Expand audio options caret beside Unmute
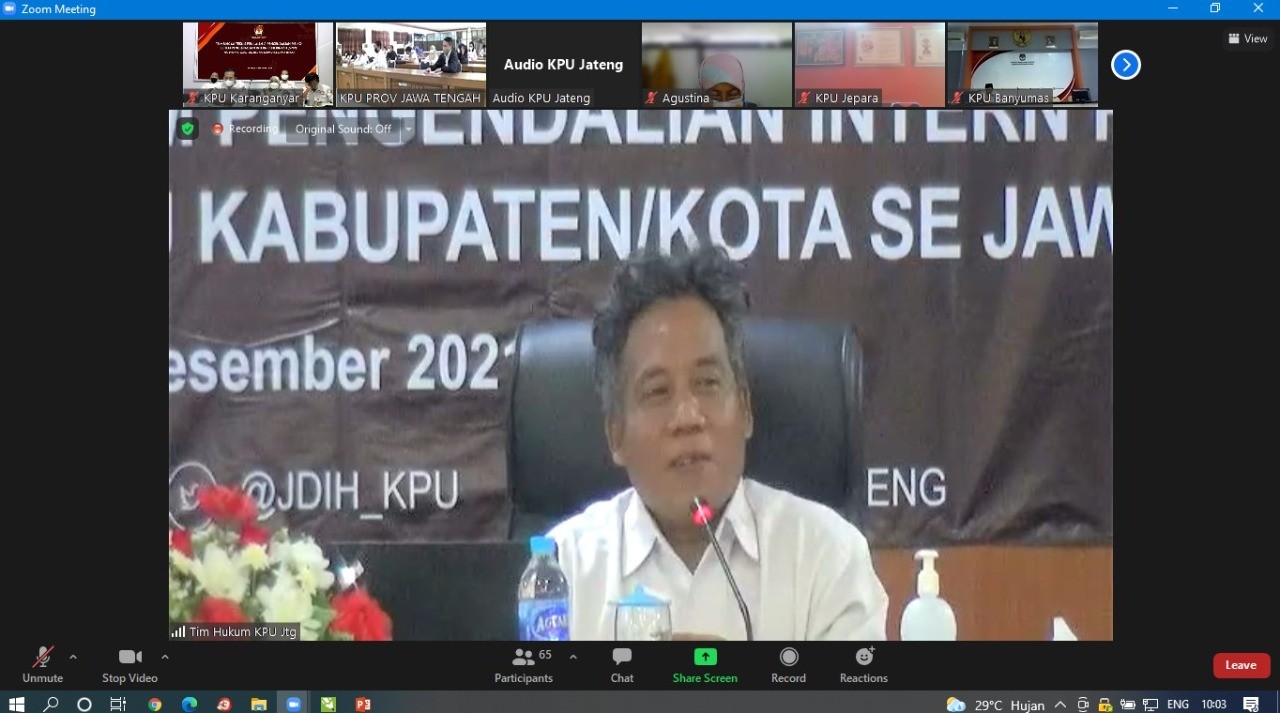This screenshot has height=713, width=1280. (73, 657)
